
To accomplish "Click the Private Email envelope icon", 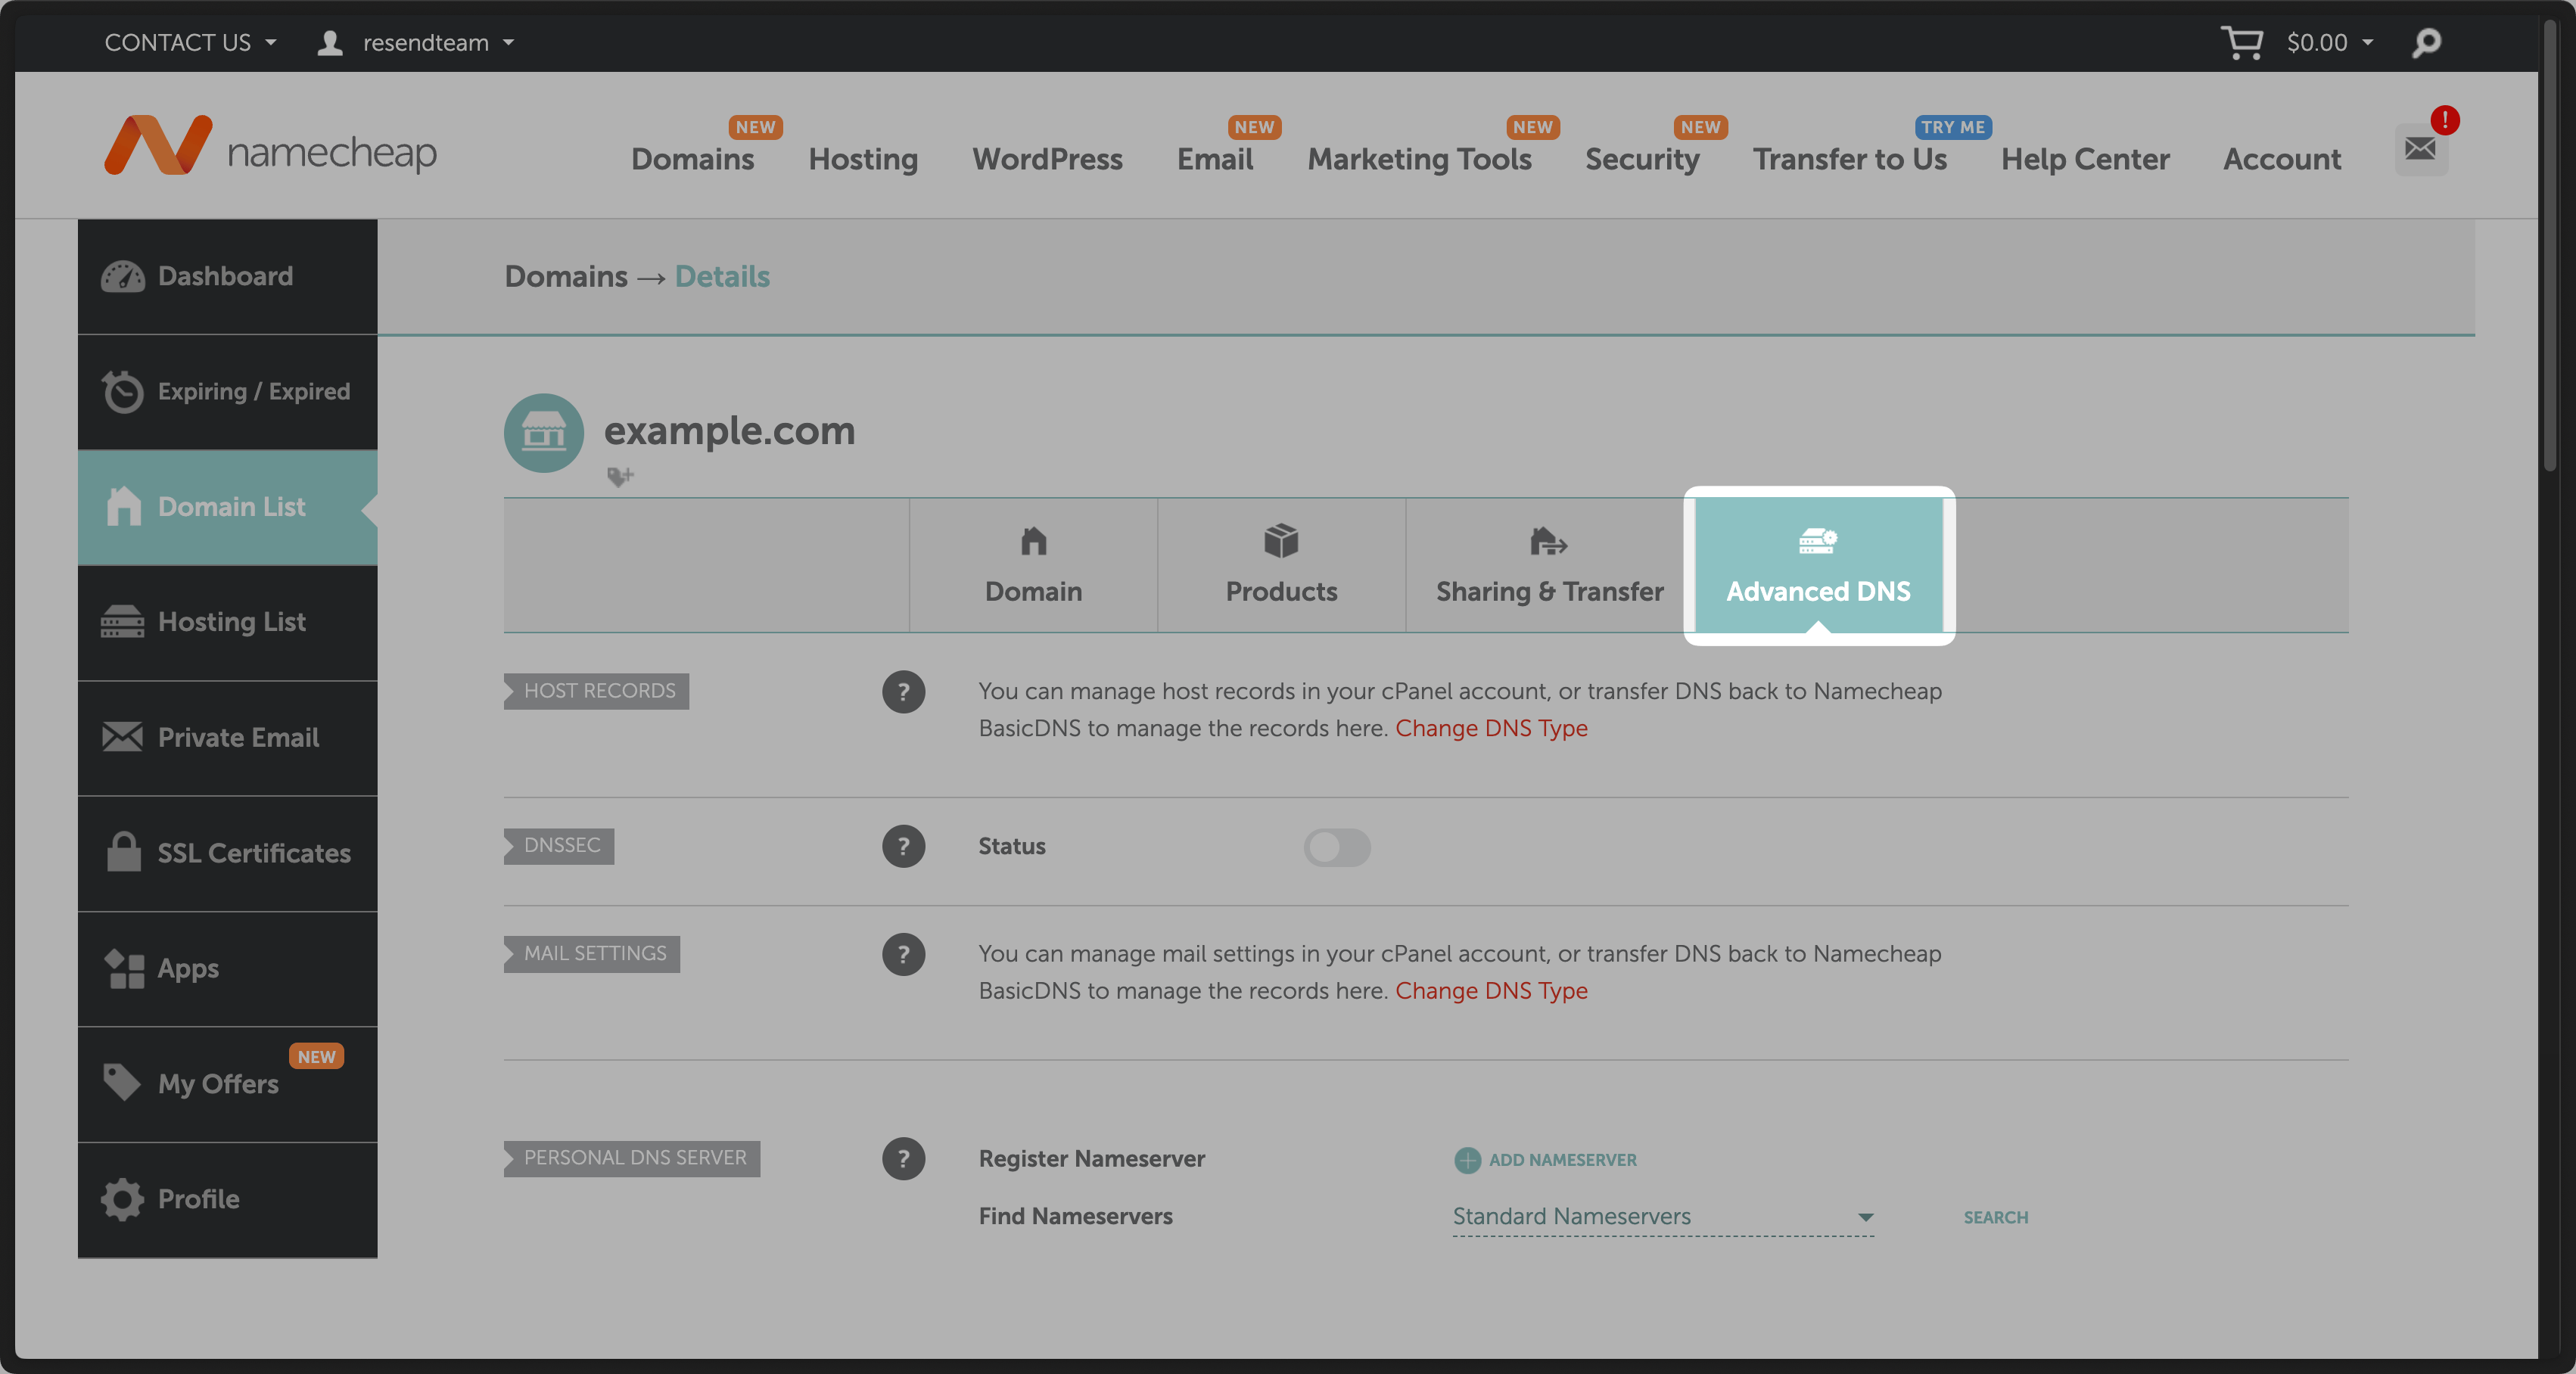I will [123, 737].
